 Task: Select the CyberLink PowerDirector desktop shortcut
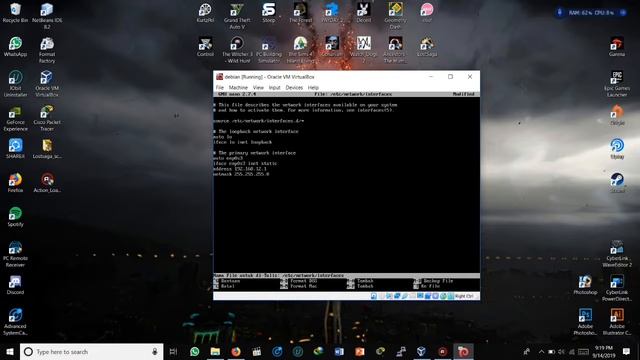point(617,288)
